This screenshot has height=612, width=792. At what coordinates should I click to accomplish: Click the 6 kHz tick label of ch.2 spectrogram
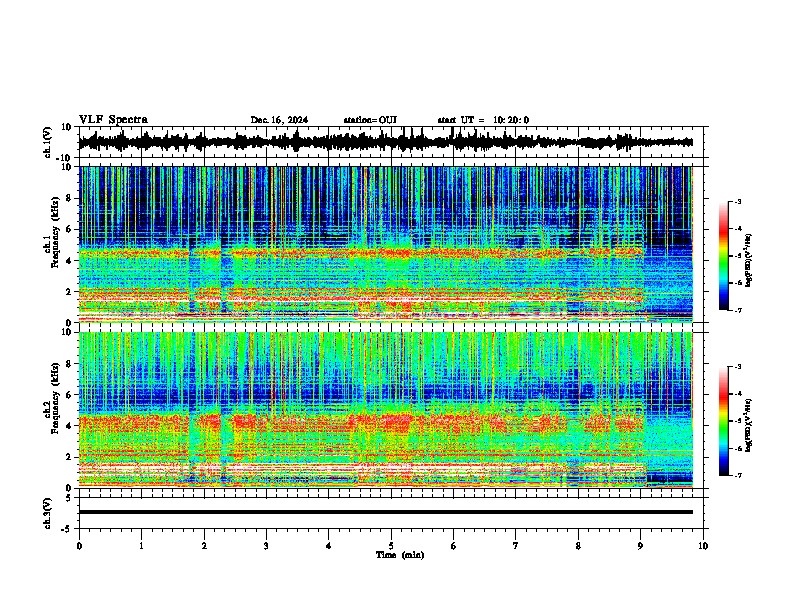click(69, 395)
